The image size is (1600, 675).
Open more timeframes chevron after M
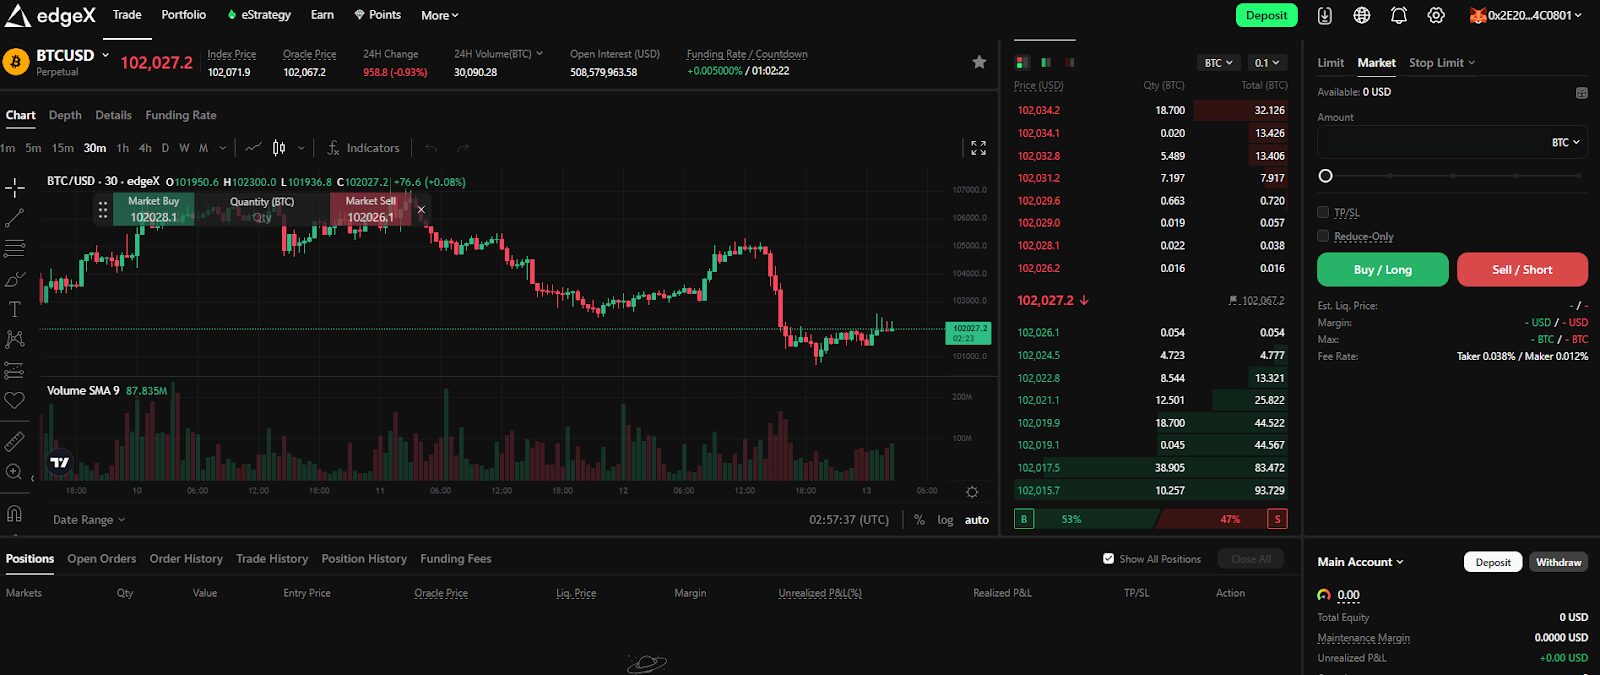coord(222,148)
